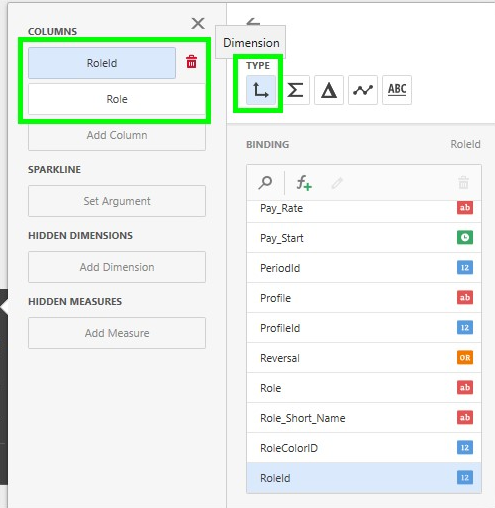
Task: Choose ProfileId field in binding list
Action: pos(364,328)
